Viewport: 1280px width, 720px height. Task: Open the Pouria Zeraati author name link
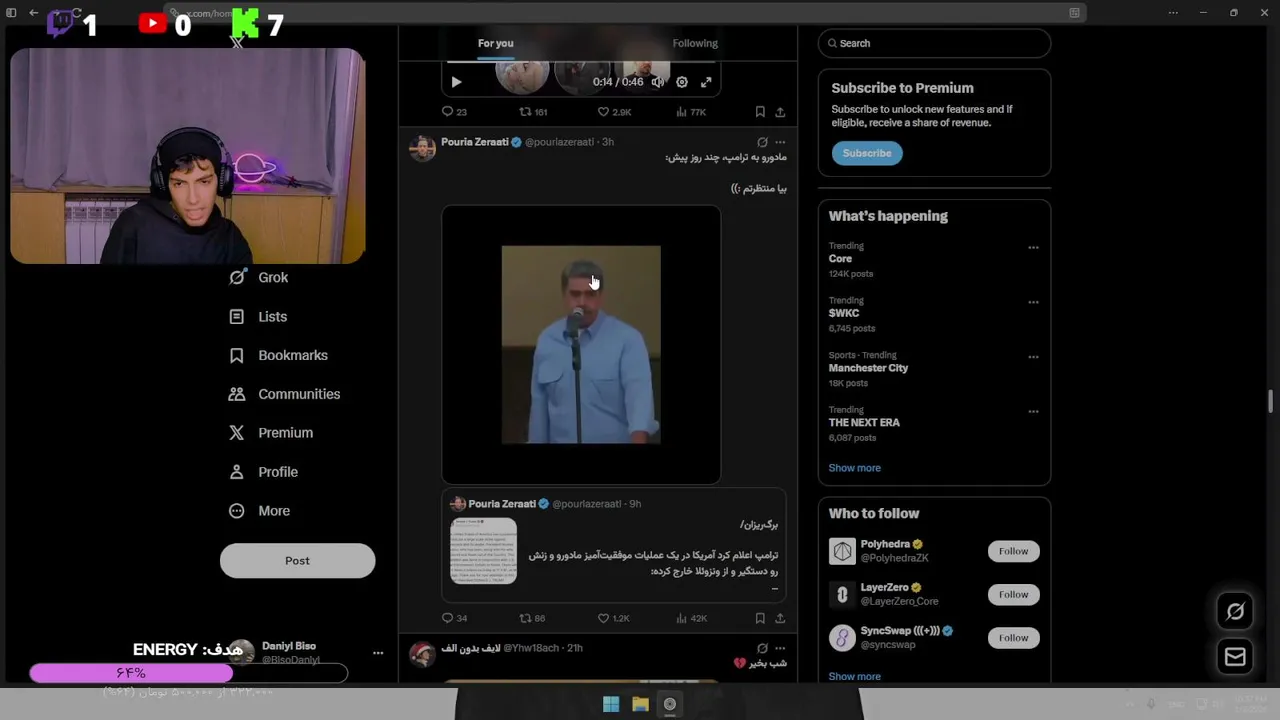tap(475, 142)
